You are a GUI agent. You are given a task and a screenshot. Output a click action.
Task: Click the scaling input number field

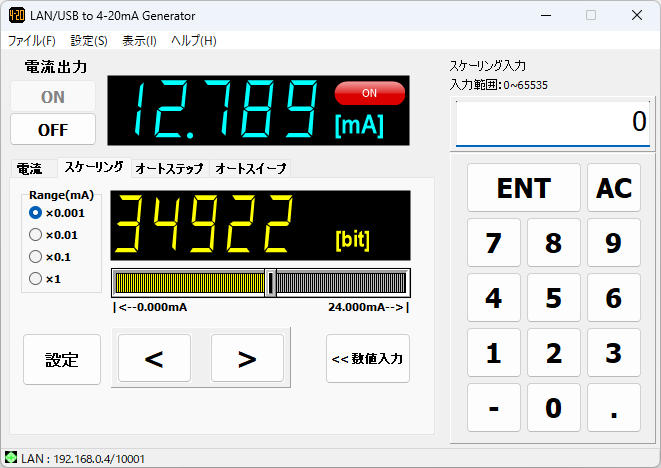coord(552,123)
